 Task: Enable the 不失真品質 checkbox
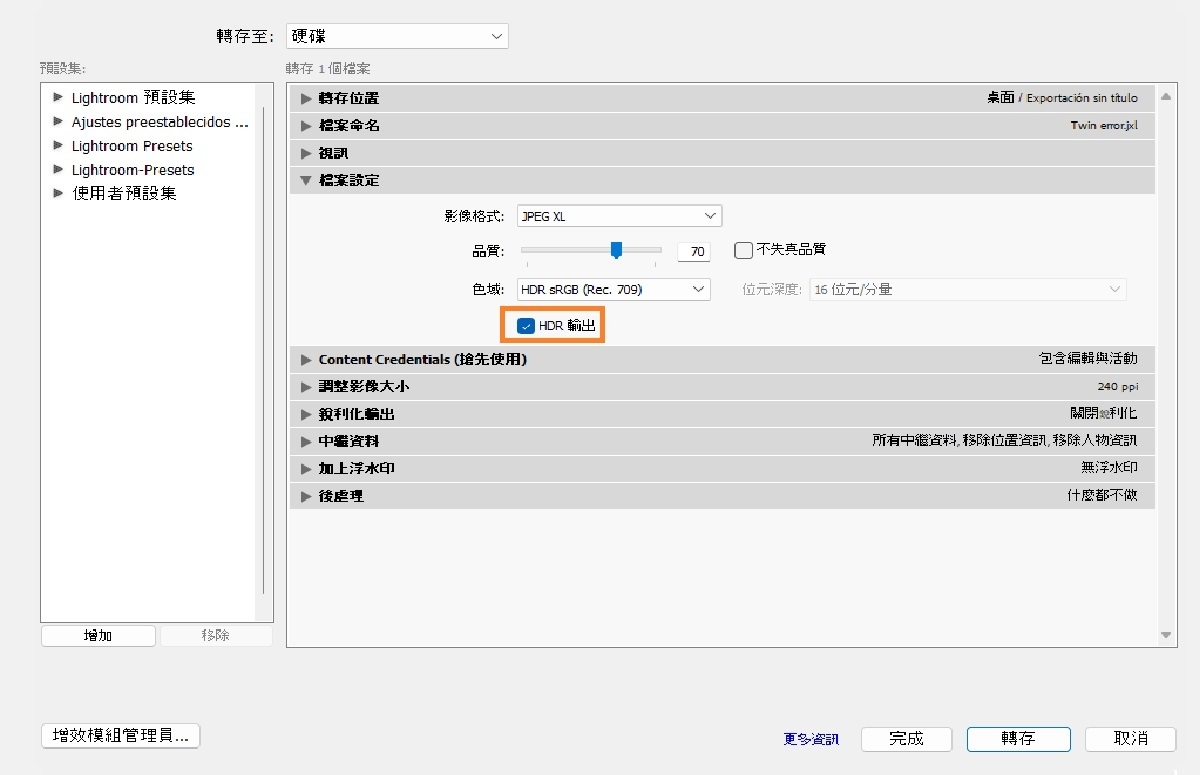coord(743,250)
